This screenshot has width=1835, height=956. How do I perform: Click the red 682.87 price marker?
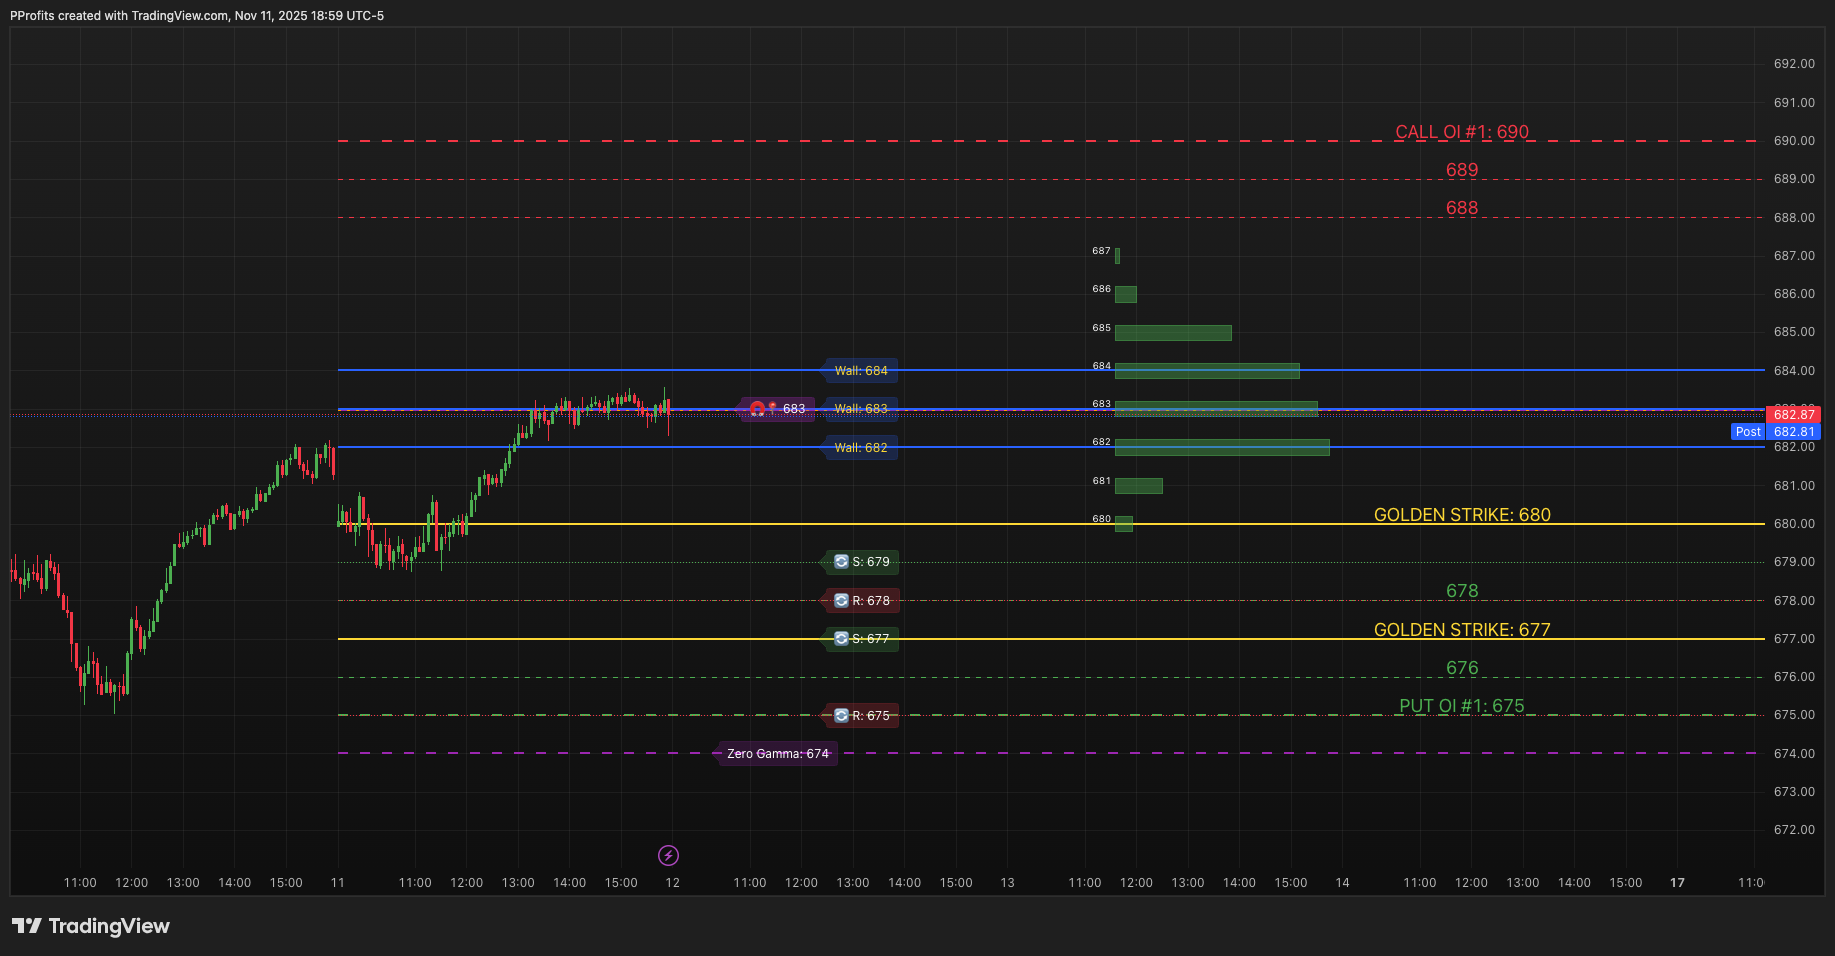[x=1795, y=414]
